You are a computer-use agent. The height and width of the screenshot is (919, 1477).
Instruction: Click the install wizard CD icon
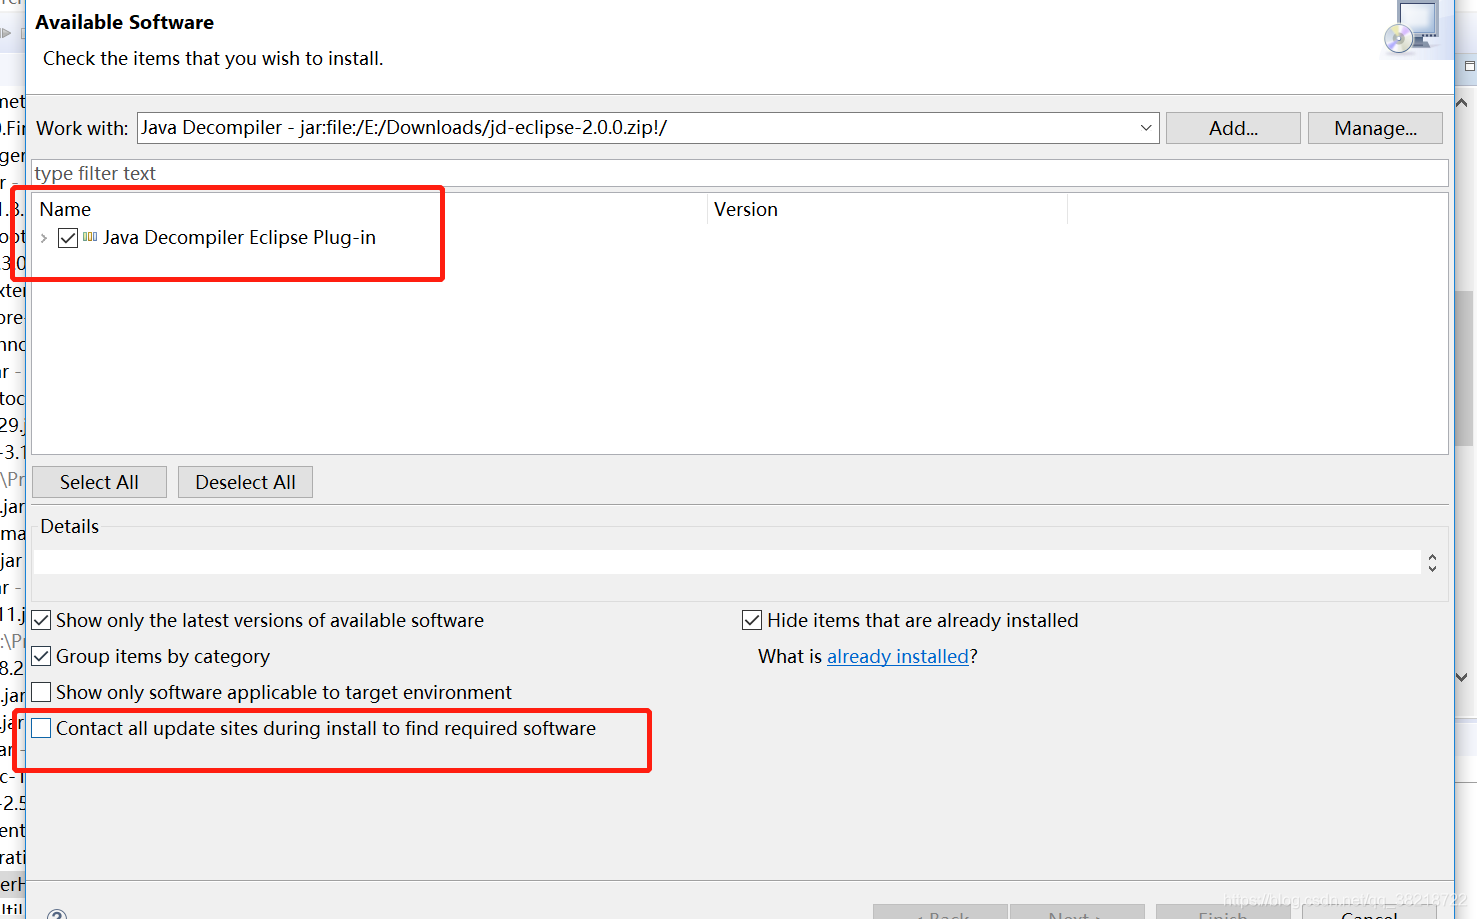coord(1411,28)
